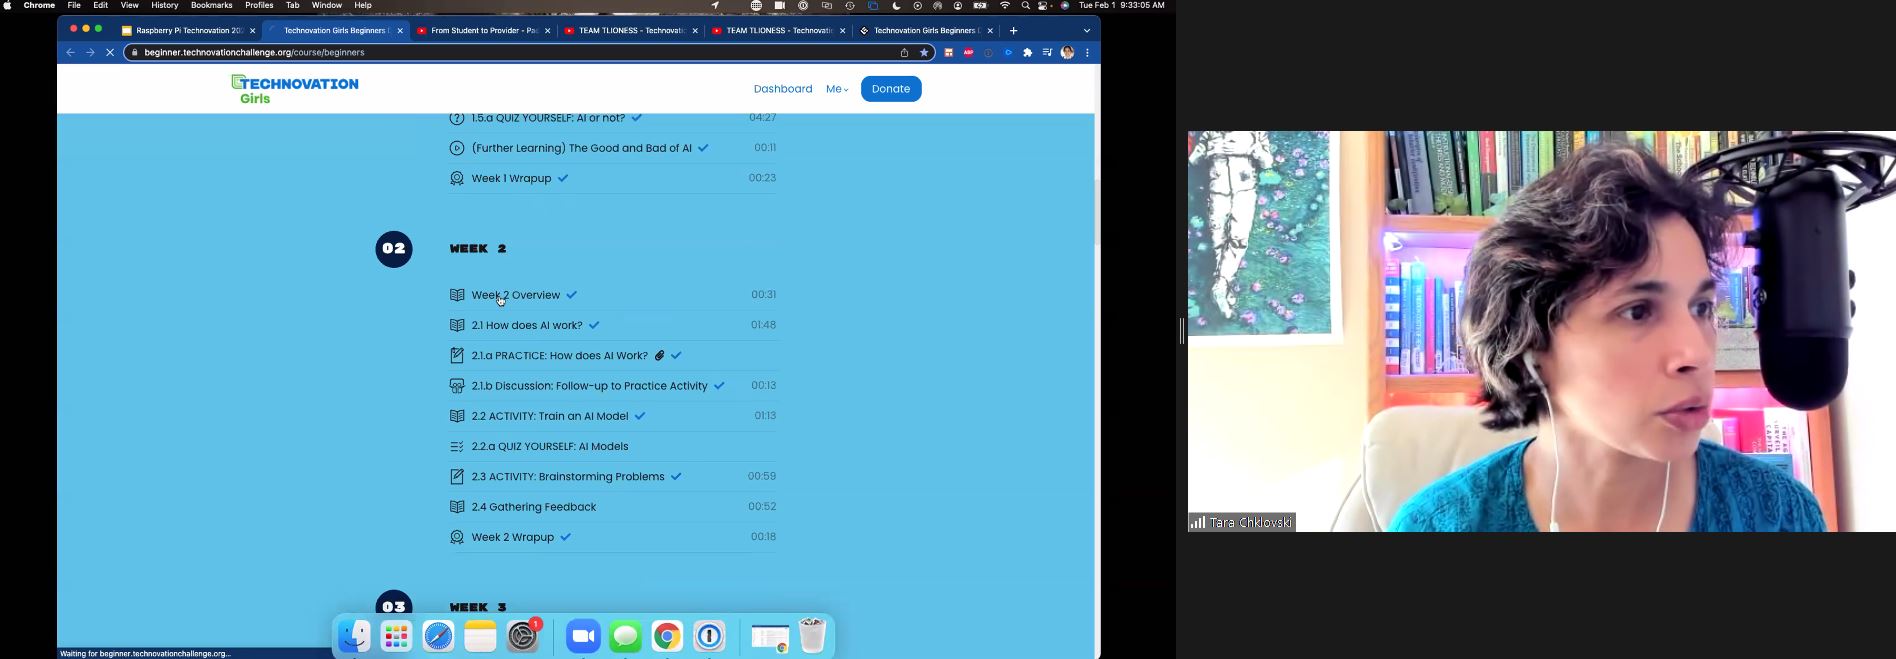The height and width of the screenshot is (659, 1896).
Task: Restore the minimized Chrome window in the dock
Action: (x=770, y=637)
